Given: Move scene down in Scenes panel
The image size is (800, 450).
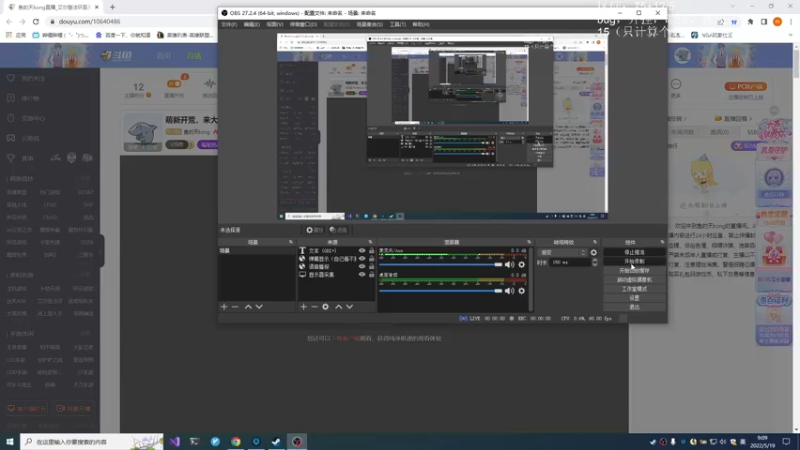Looking at the screenshot, I should (x=259, y=307).
